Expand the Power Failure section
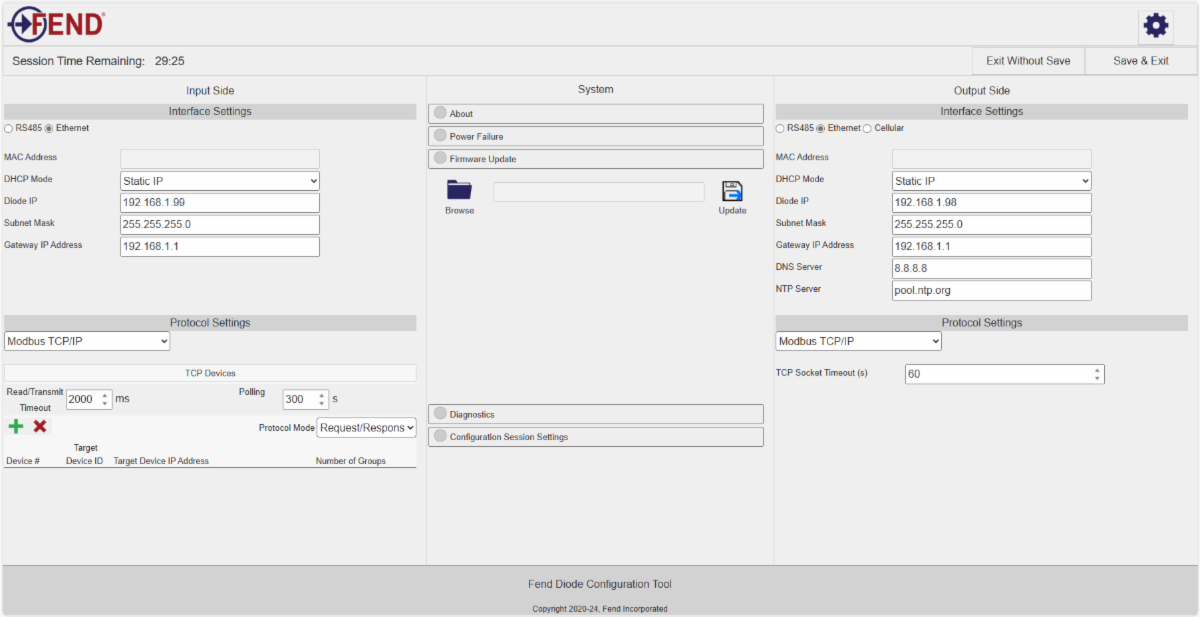The height and width of the screenshot is (617, 1200). [595, 136]
